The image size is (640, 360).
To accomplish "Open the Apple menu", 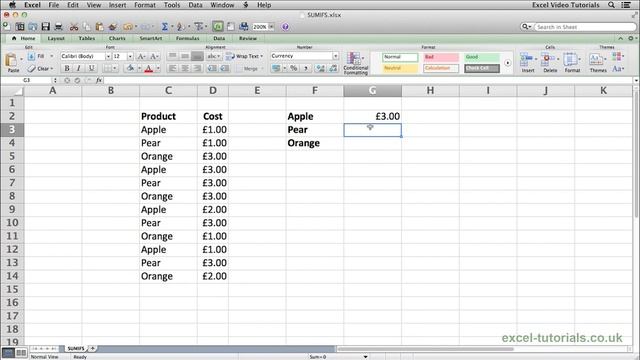I will pyautogui.click(x=12, y=5).
